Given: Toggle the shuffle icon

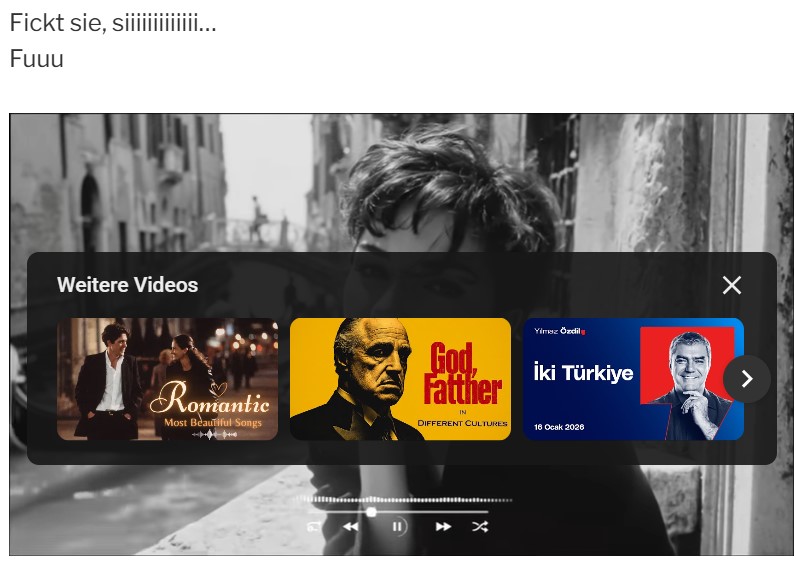Looking at the screenshot, I should click(x=480, y=526).
